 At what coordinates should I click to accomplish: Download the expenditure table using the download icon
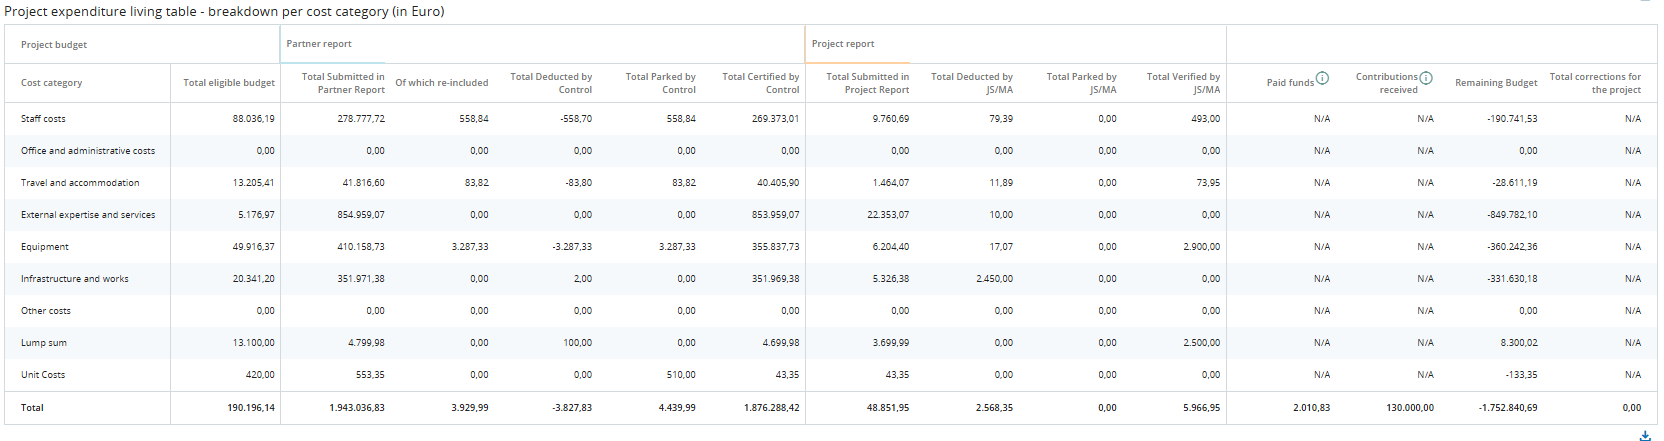1645,435
